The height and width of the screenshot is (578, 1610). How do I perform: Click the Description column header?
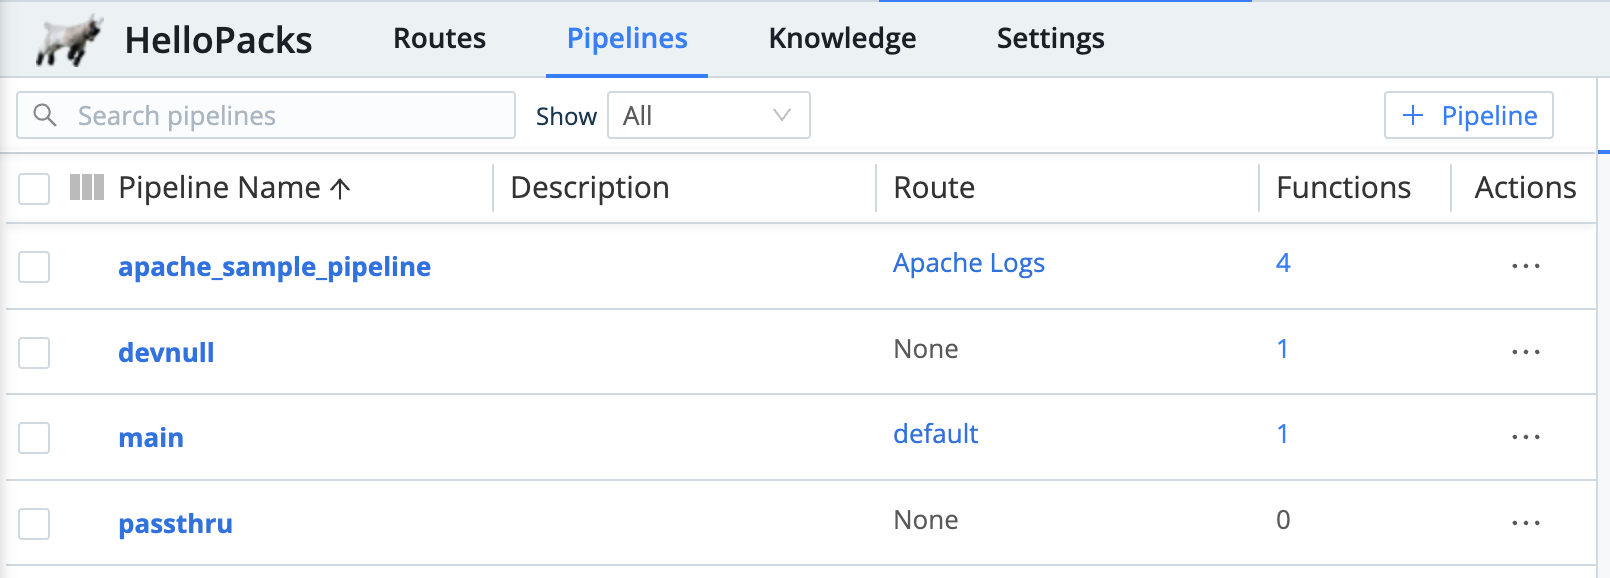click(x=590, y=188)
